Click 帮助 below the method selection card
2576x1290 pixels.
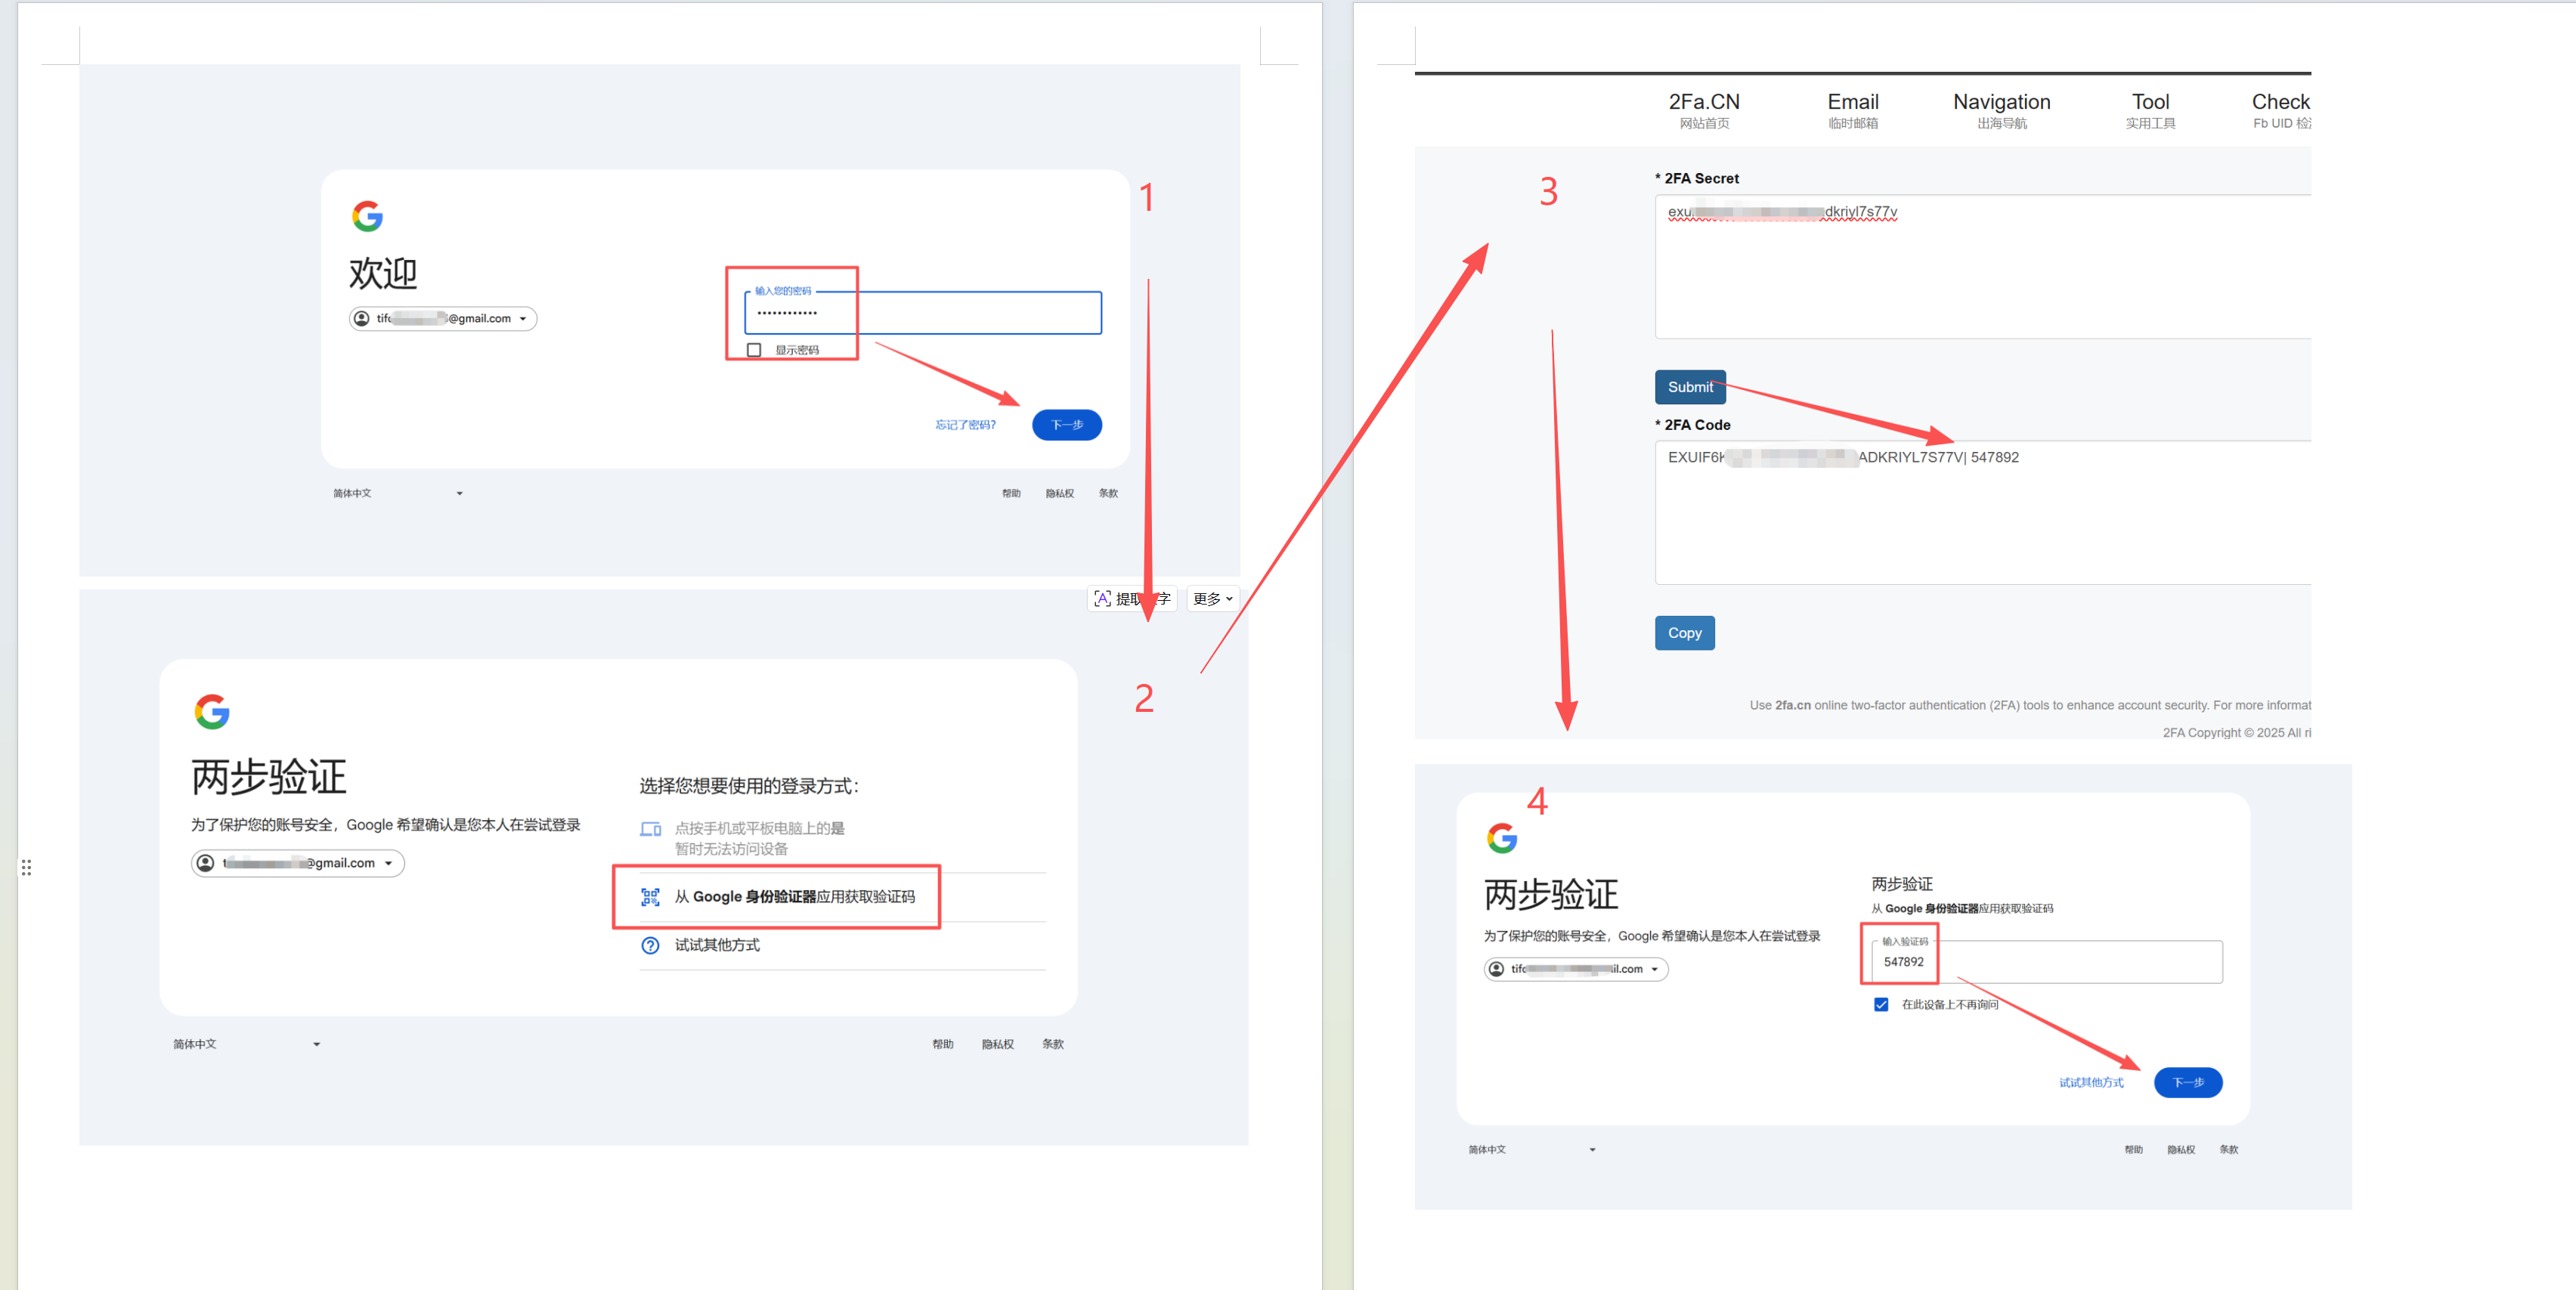[942, 1044]
